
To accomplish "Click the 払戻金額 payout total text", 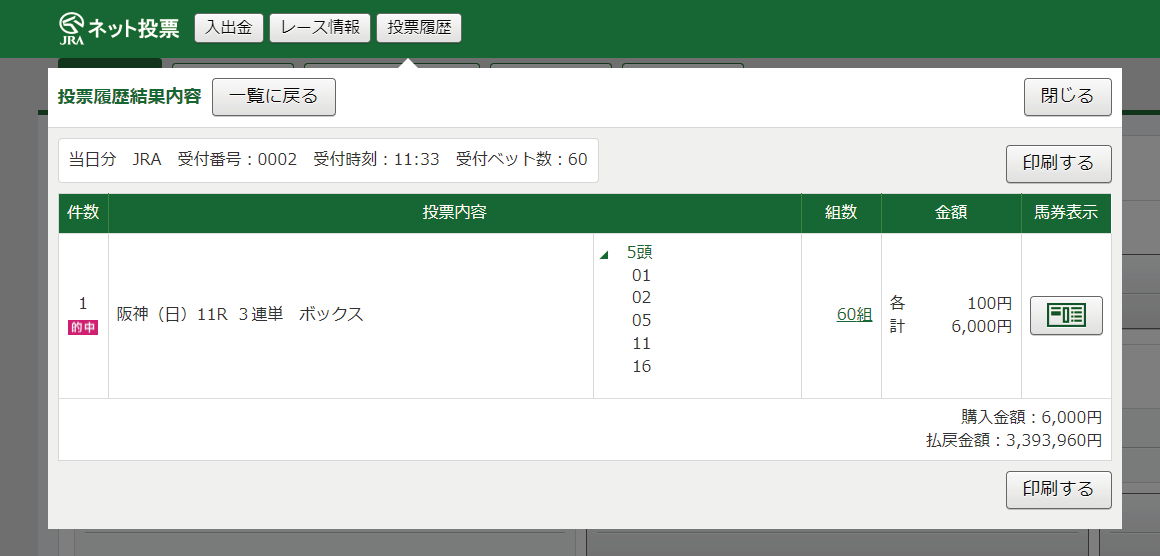I will [1013, 440].
